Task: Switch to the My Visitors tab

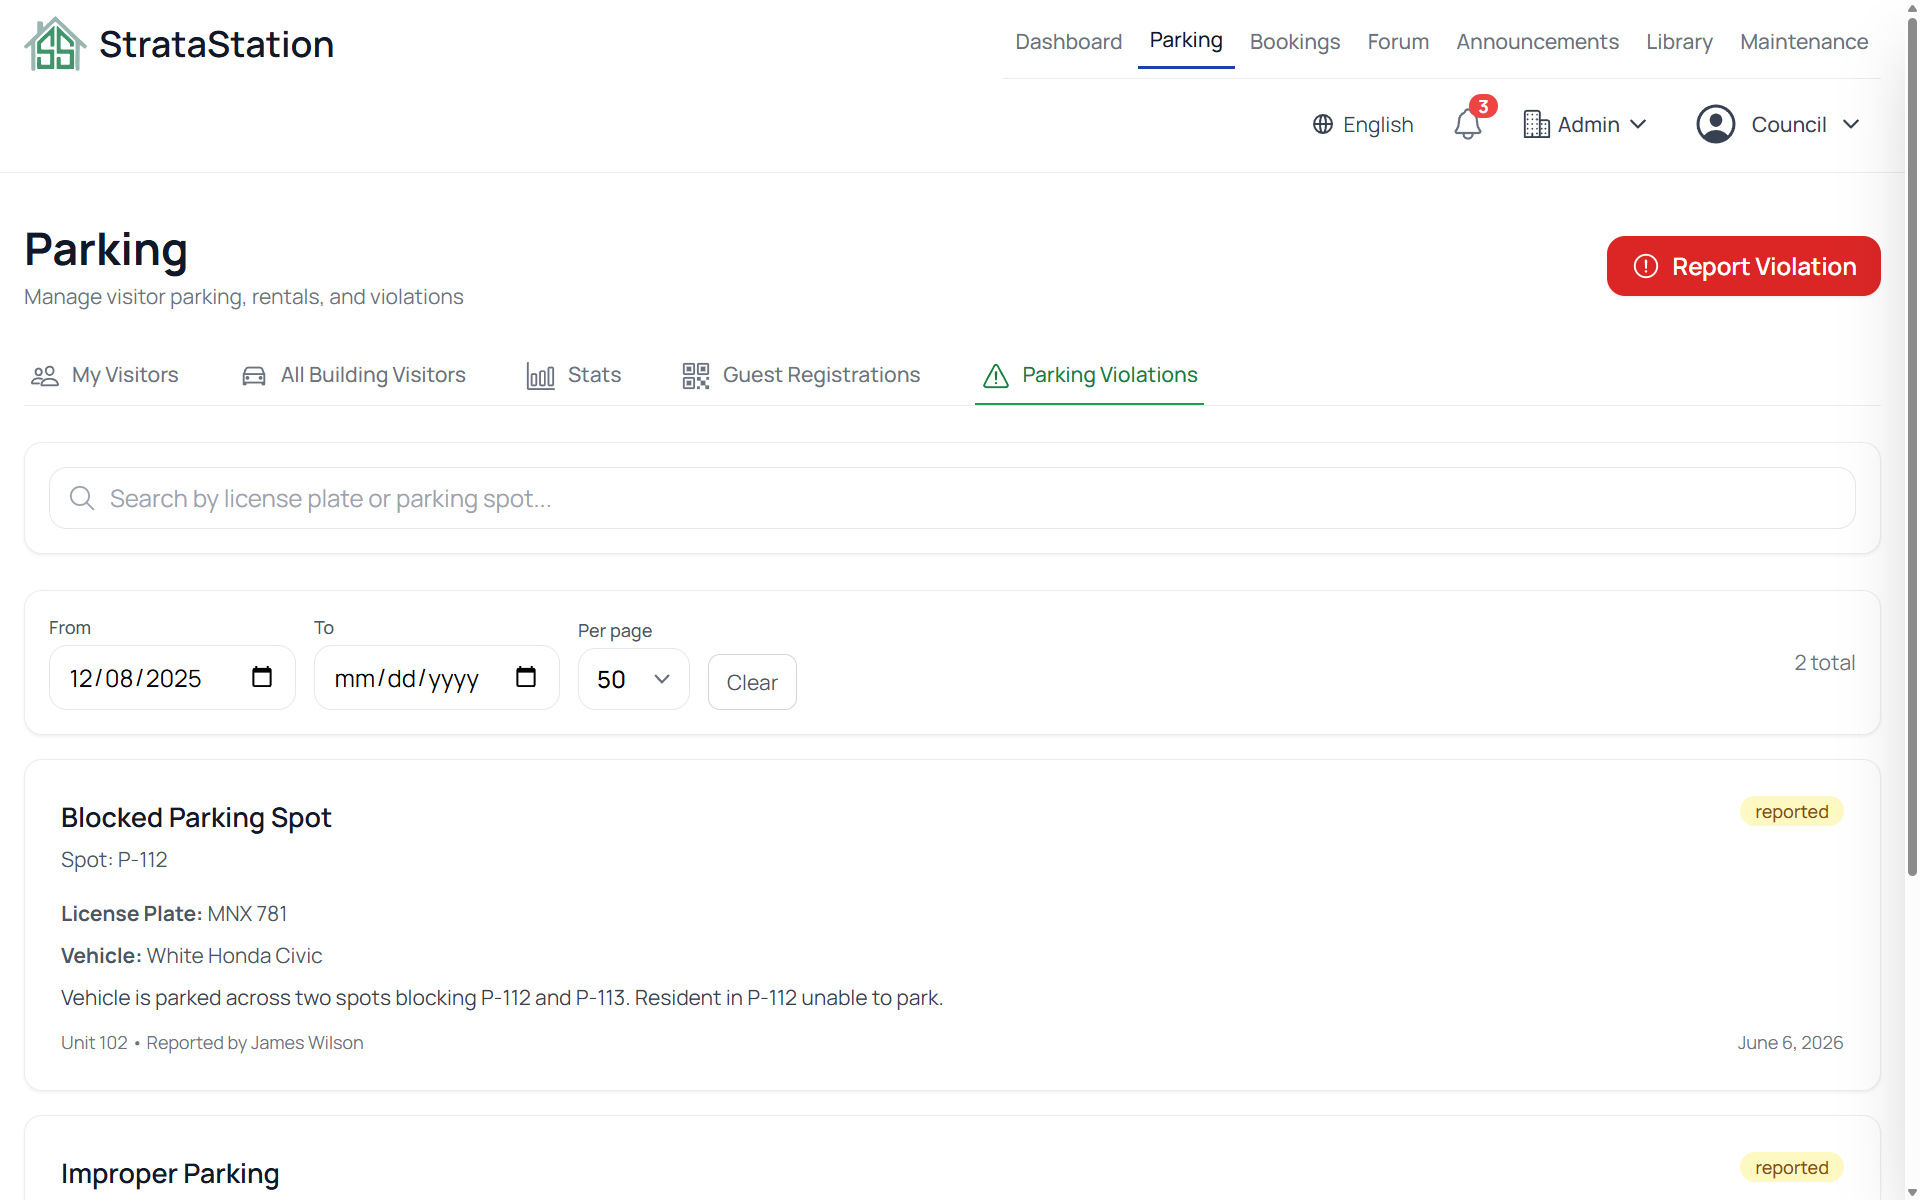Action: point(105,375)
